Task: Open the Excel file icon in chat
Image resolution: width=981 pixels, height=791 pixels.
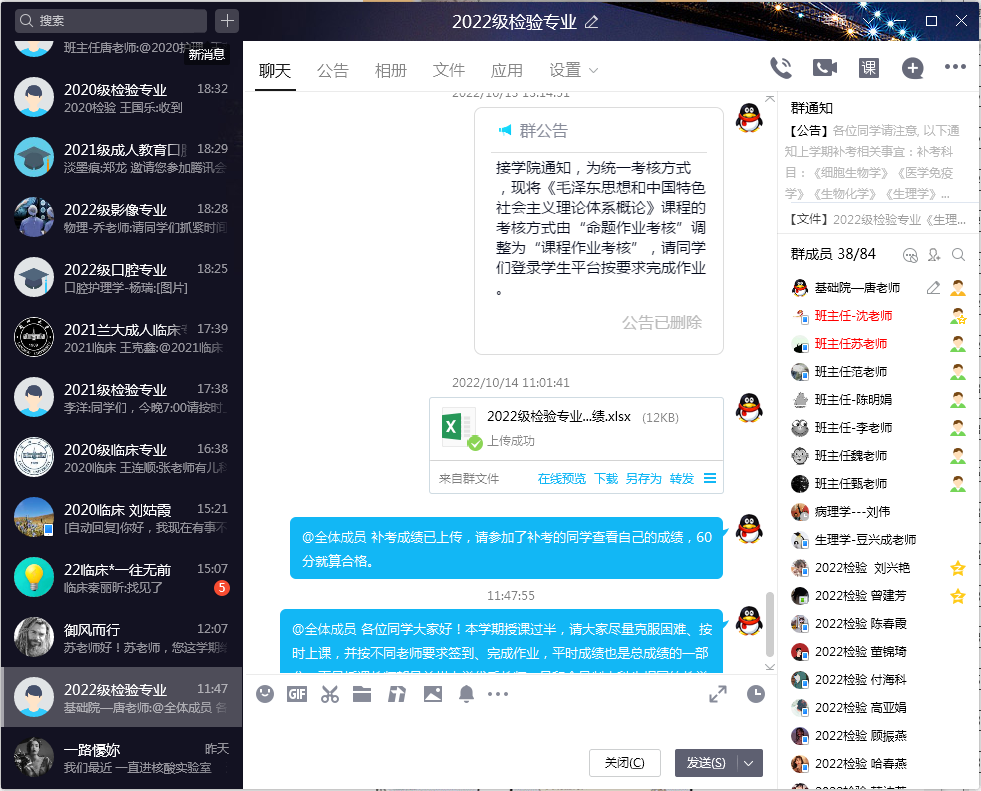Action: pyautogui.click(x=460, y=429)
